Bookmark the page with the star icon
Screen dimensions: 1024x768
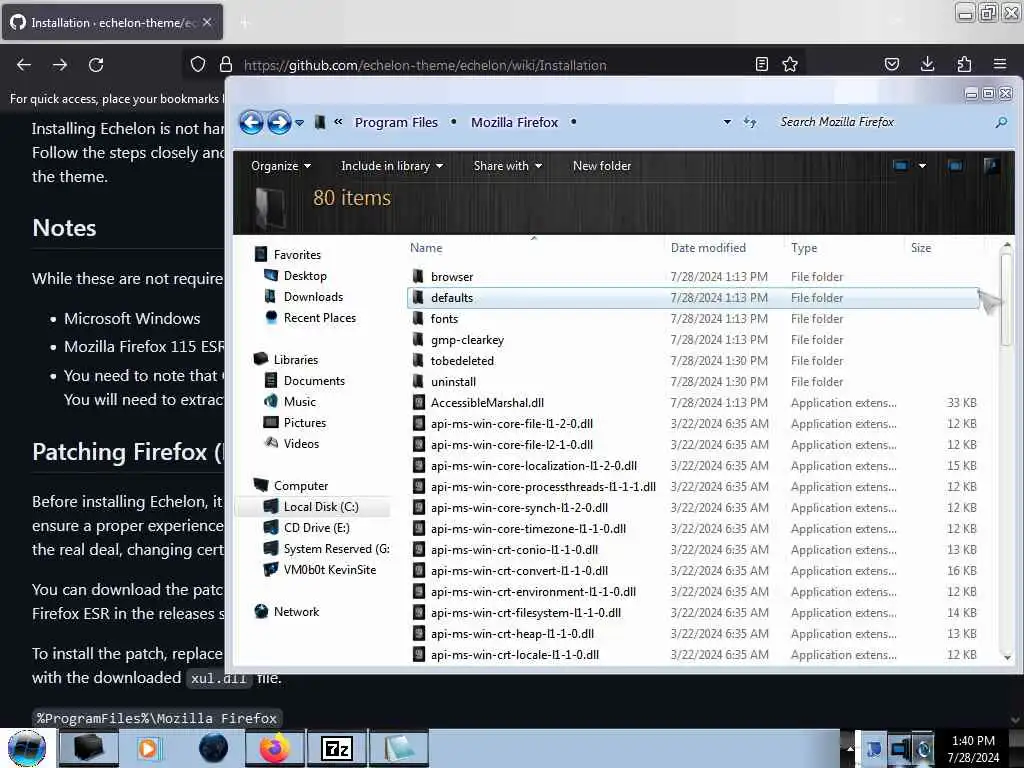(x=790, y=64)
